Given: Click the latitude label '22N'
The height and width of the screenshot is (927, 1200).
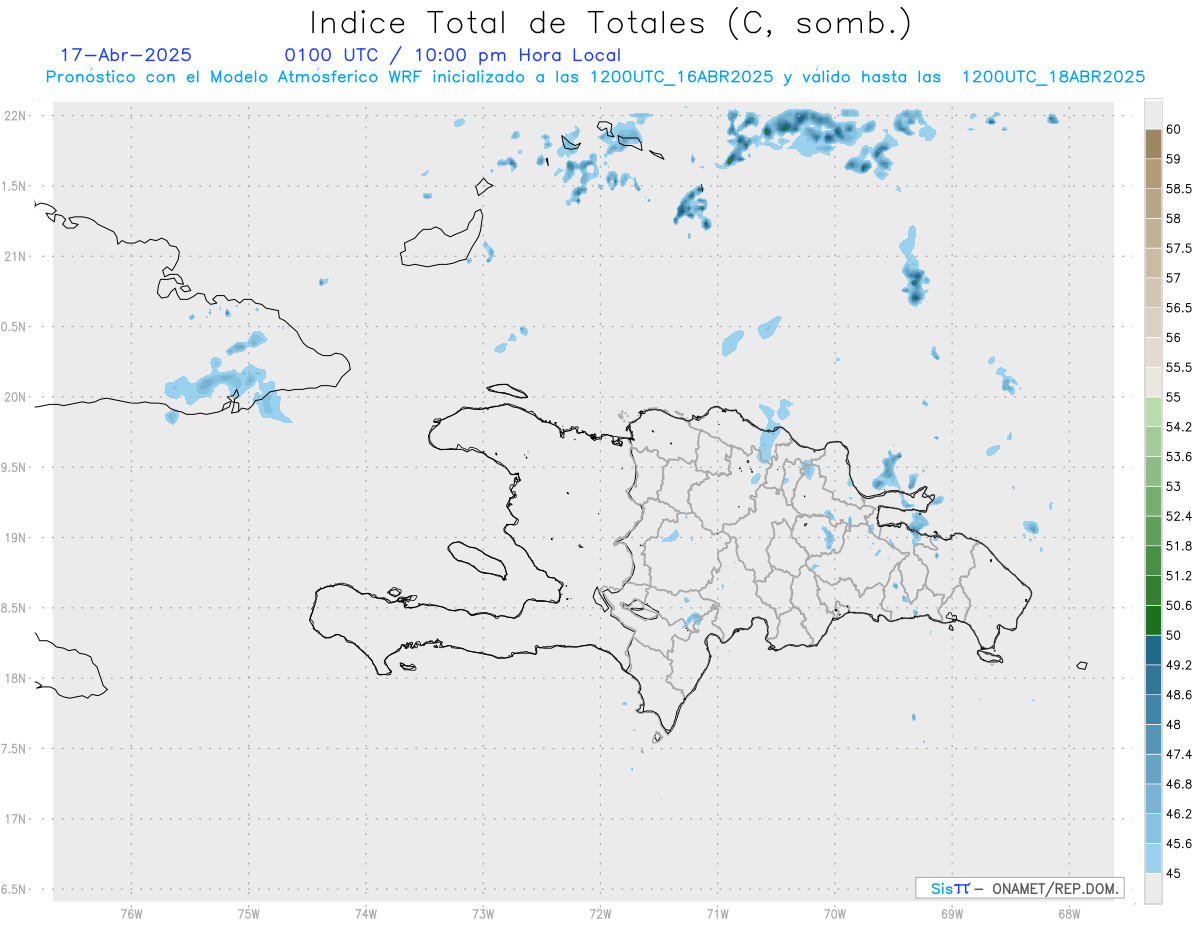Looking at the screenshot, I should (x=17, y=115).
